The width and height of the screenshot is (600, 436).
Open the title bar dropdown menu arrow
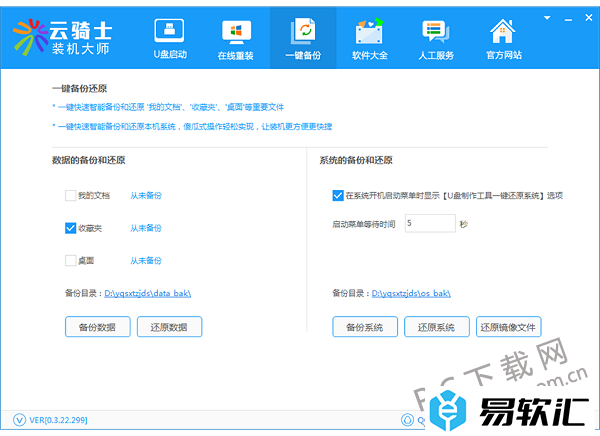click(x=547, y=18)
